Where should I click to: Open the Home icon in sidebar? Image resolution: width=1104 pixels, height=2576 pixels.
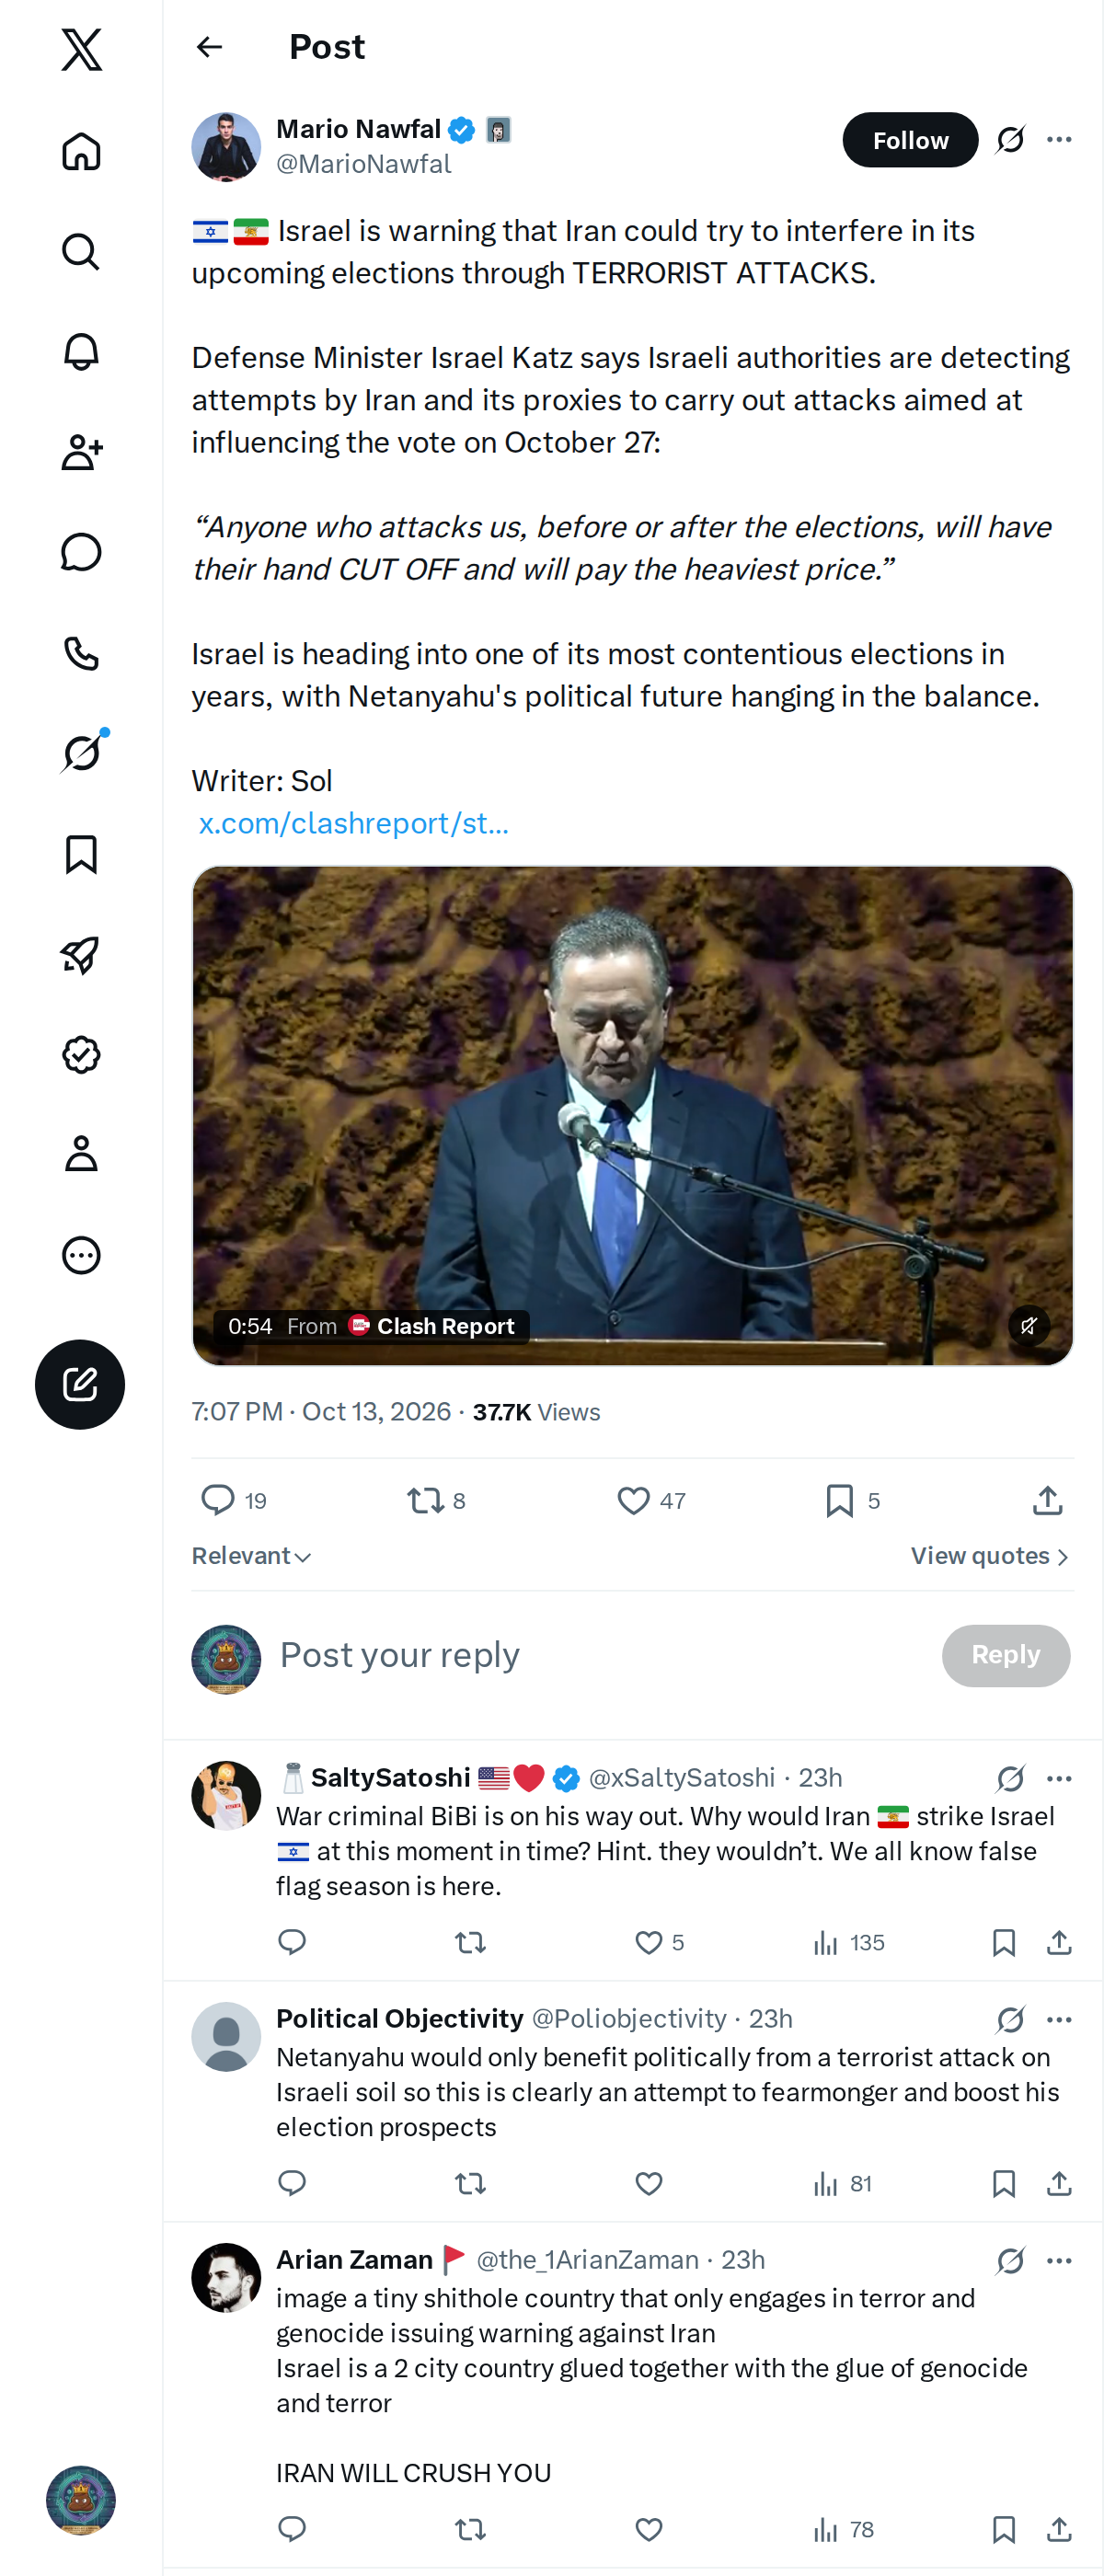81,151
